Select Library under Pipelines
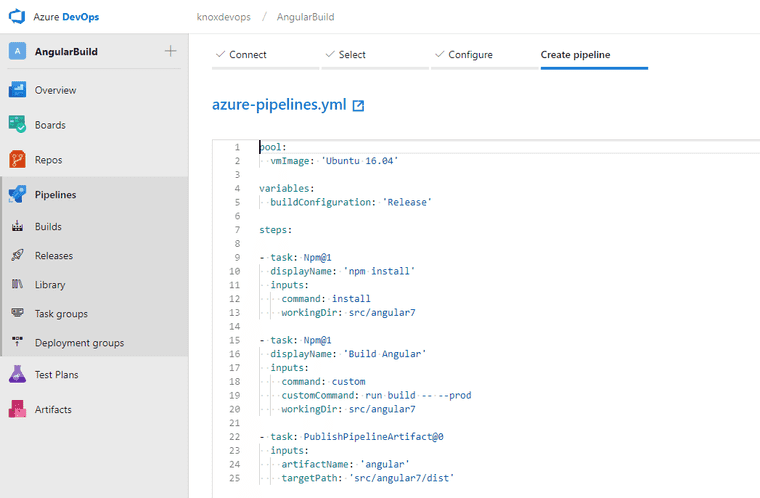This screenshot has width=760, height=498. (x=50, y=285)
